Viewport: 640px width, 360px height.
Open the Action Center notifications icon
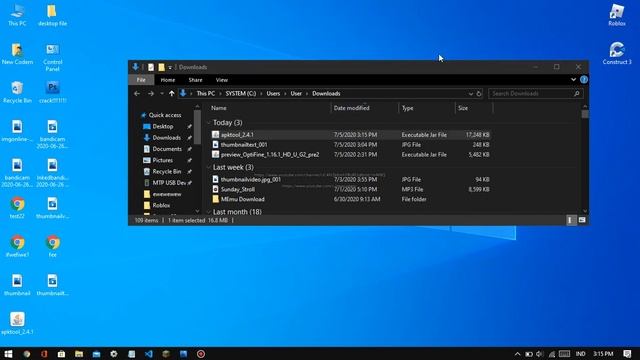click(627, 354)
